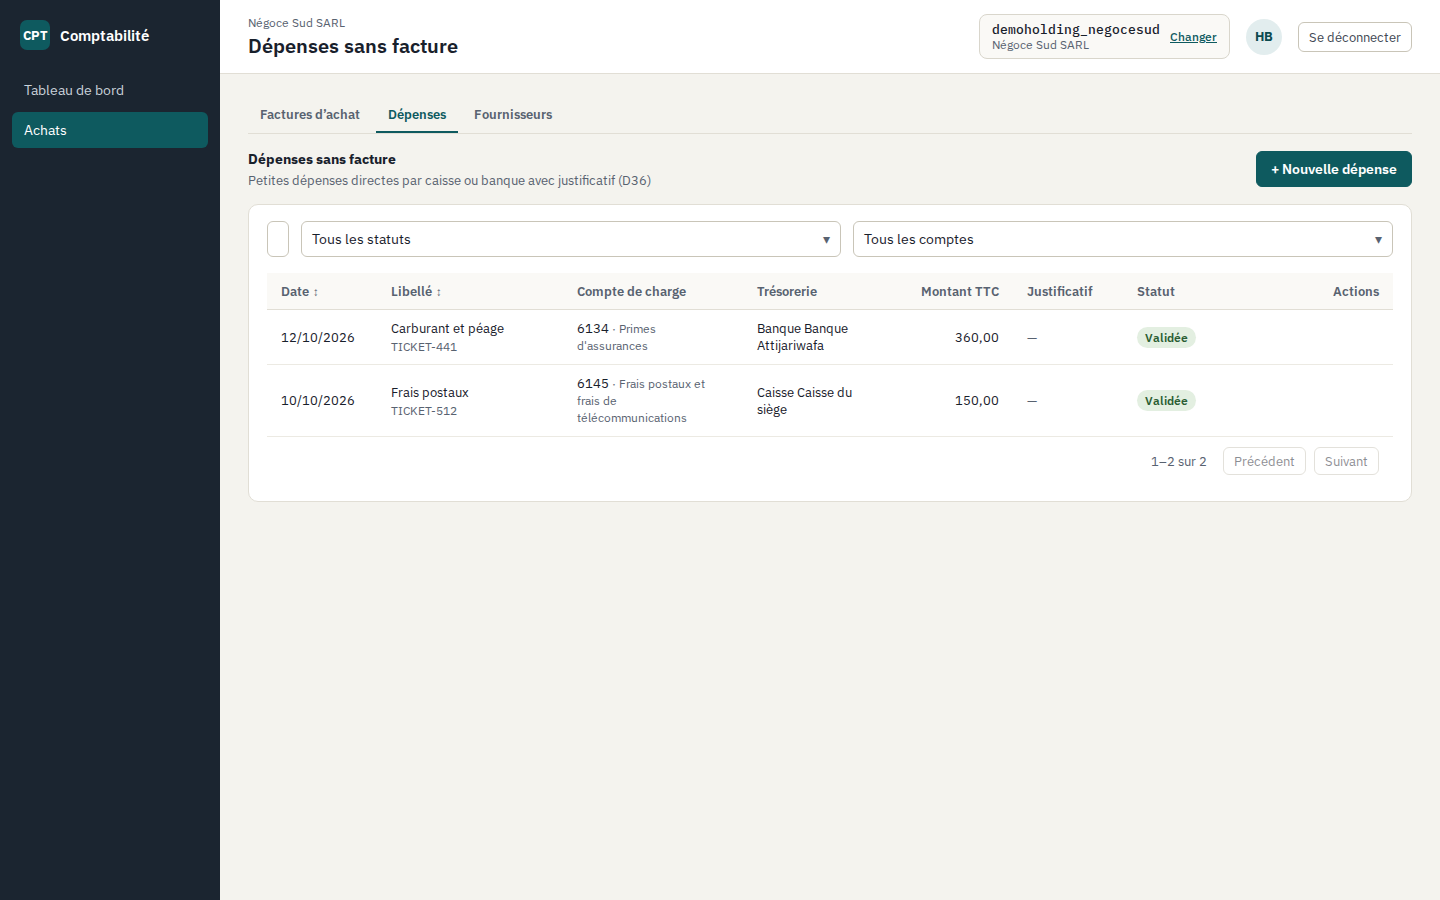Click Caisse Caisse du siège cell

pos(805,400)
